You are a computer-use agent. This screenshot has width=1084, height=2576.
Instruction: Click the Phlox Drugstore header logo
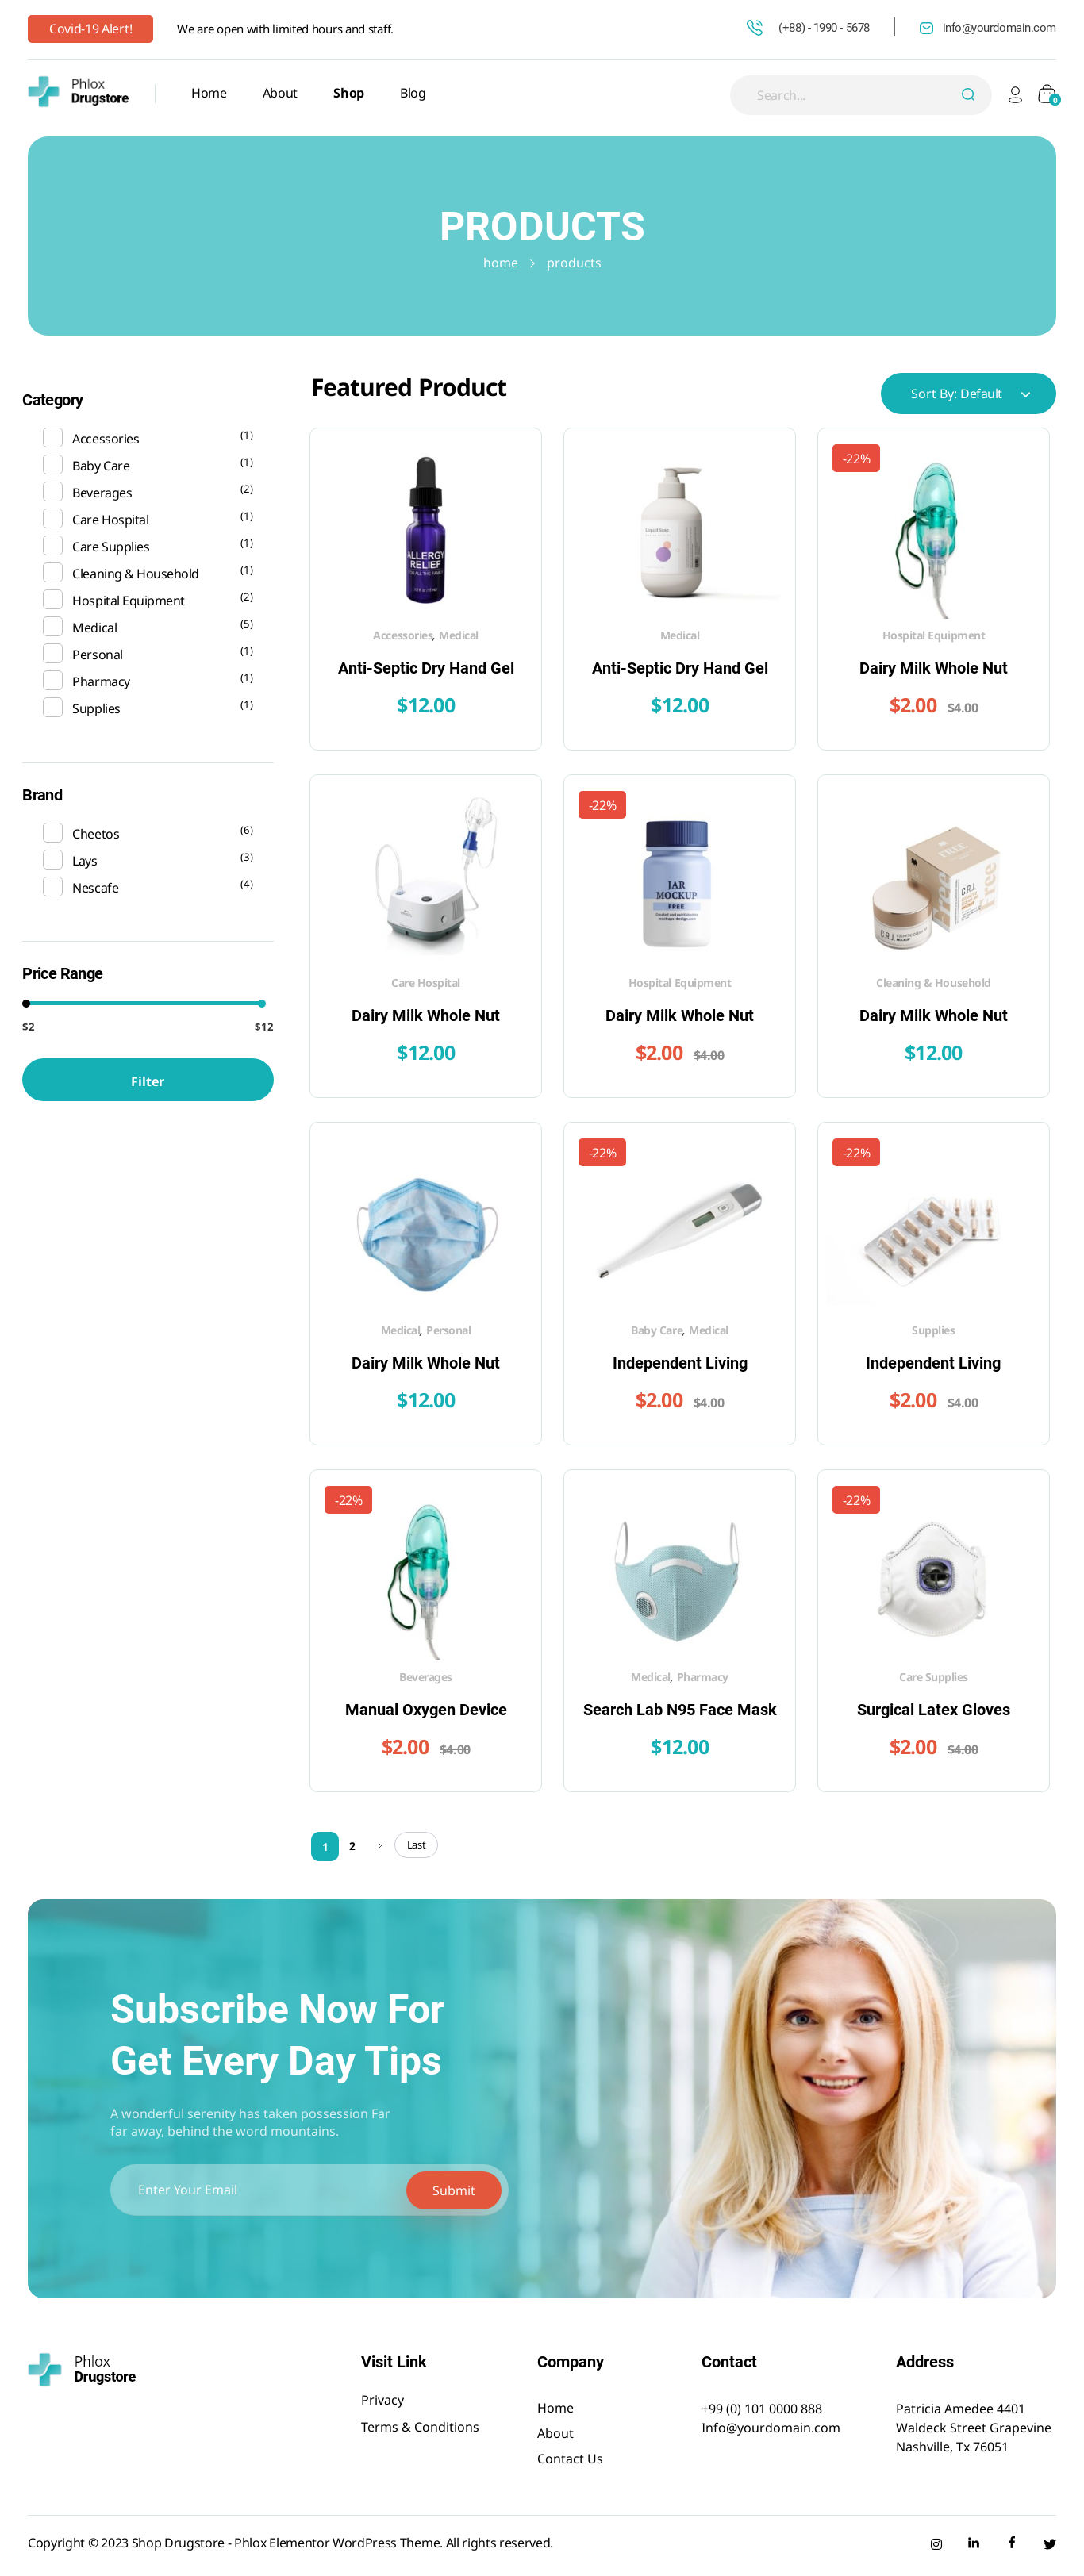point(79,92)
